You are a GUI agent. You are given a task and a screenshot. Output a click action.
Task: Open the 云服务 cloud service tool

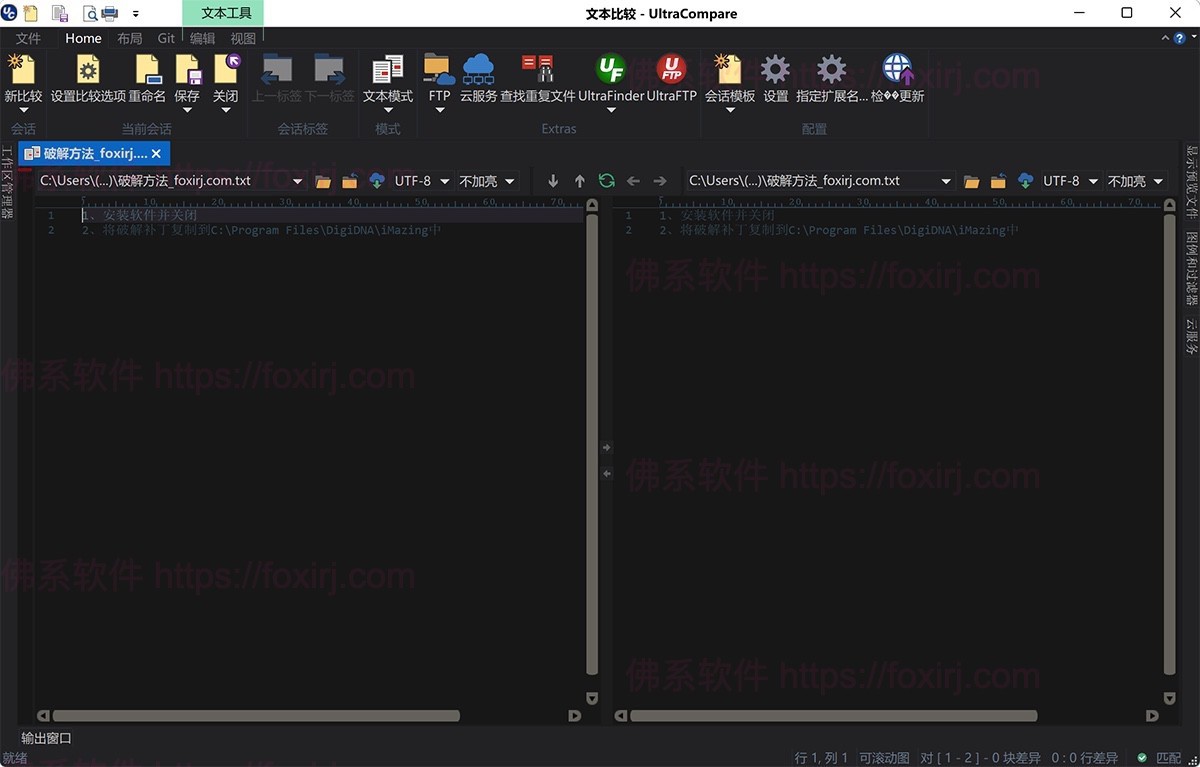(478, 71)
